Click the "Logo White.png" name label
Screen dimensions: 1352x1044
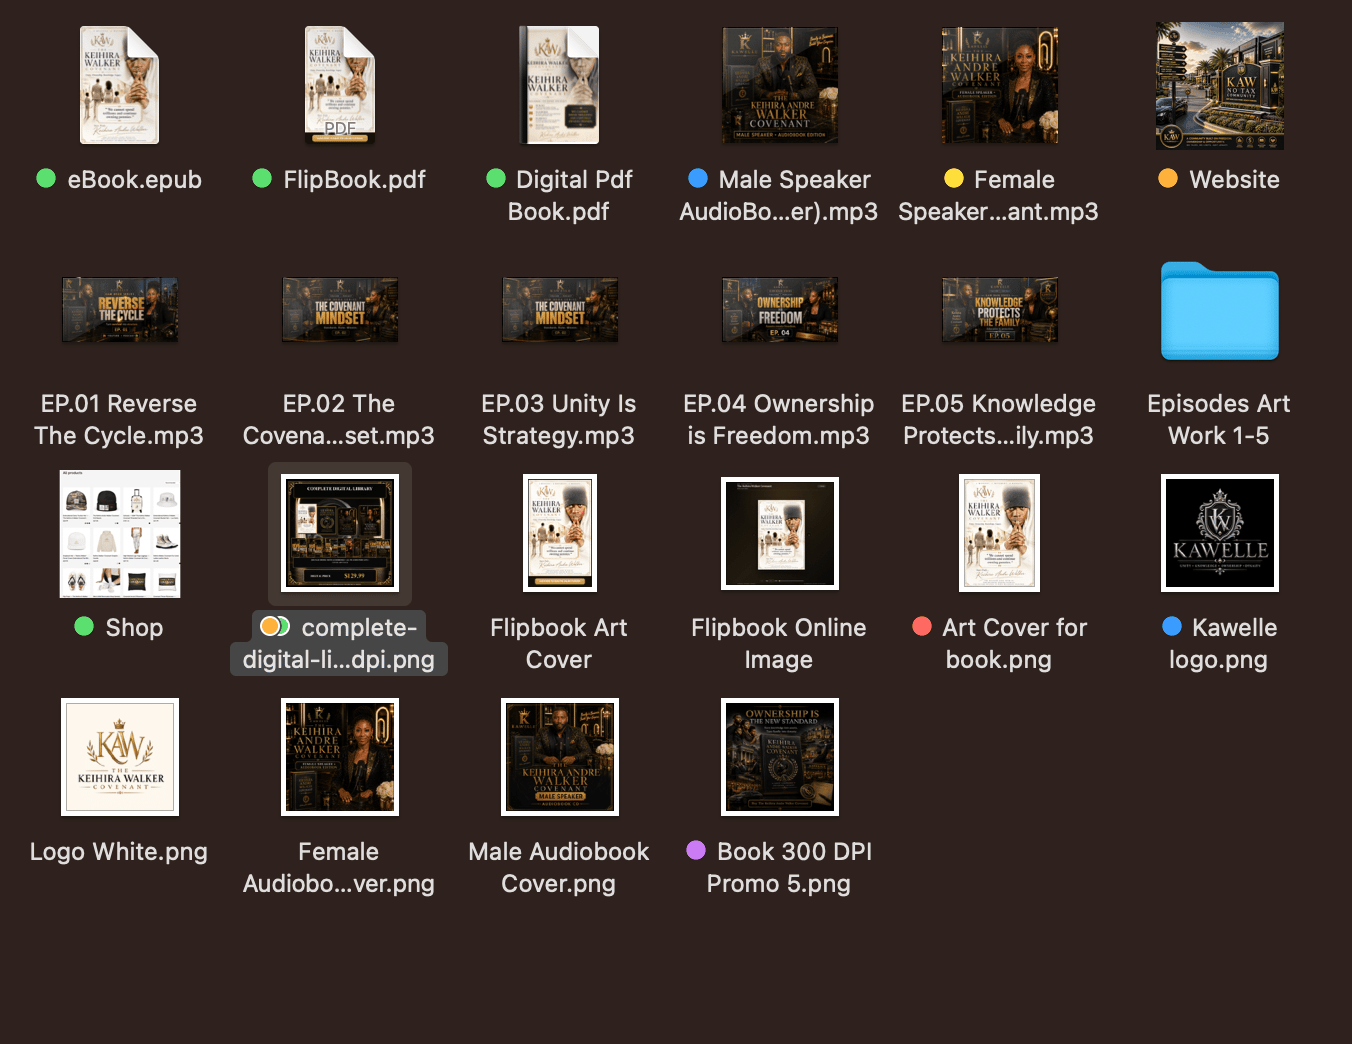point(119,852)
